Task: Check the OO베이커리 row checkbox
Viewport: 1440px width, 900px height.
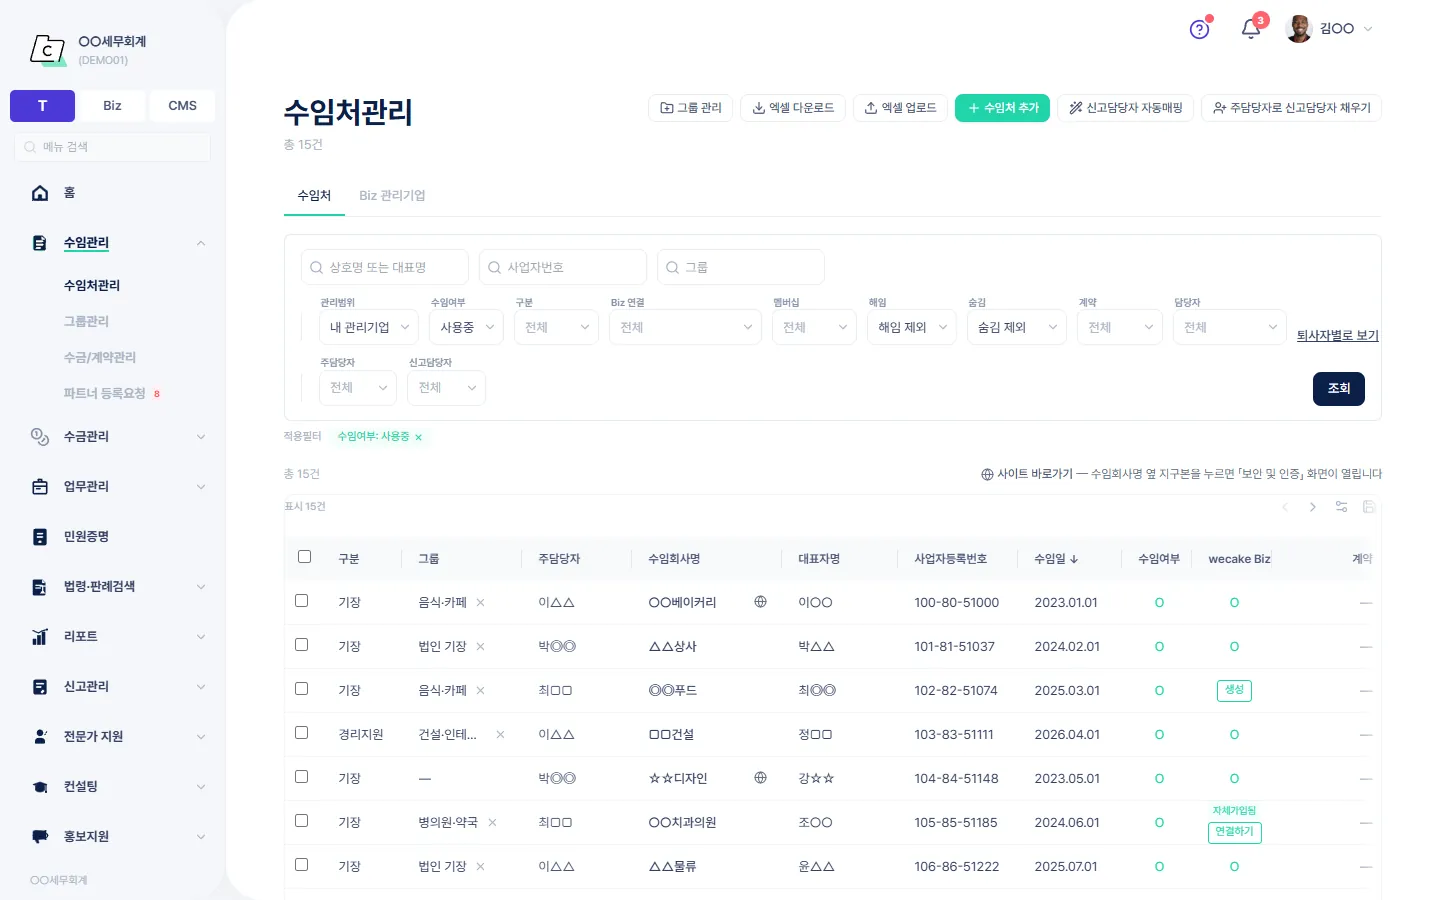Action: click(301, 601)
